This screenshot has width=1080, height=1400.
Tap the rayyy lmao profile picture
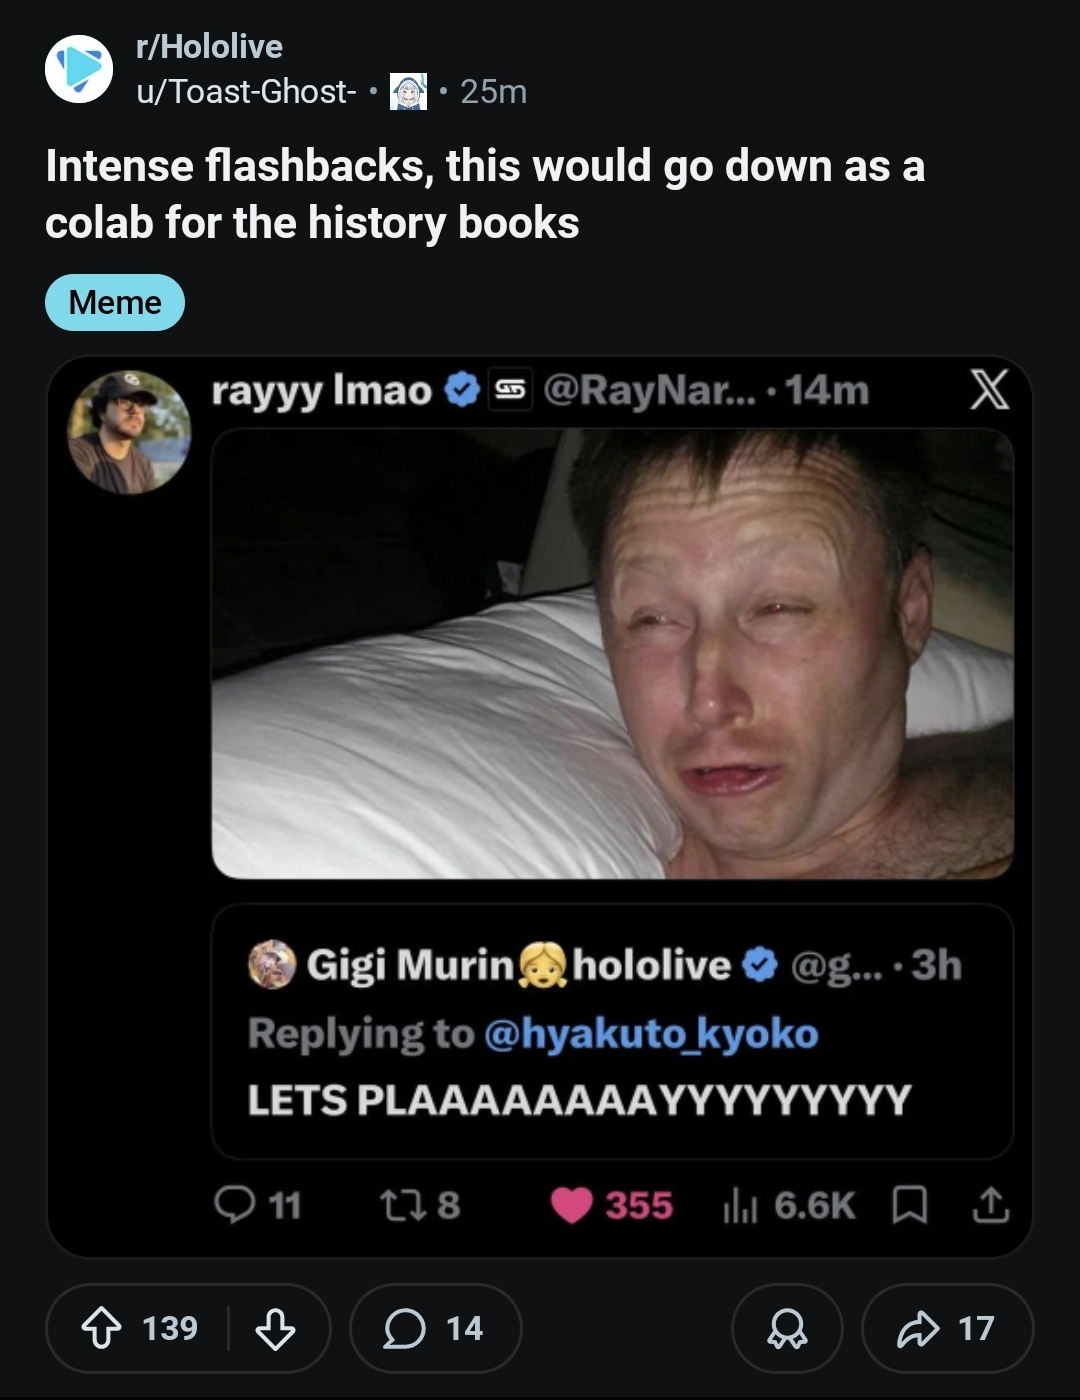click(x=128, y=432)
